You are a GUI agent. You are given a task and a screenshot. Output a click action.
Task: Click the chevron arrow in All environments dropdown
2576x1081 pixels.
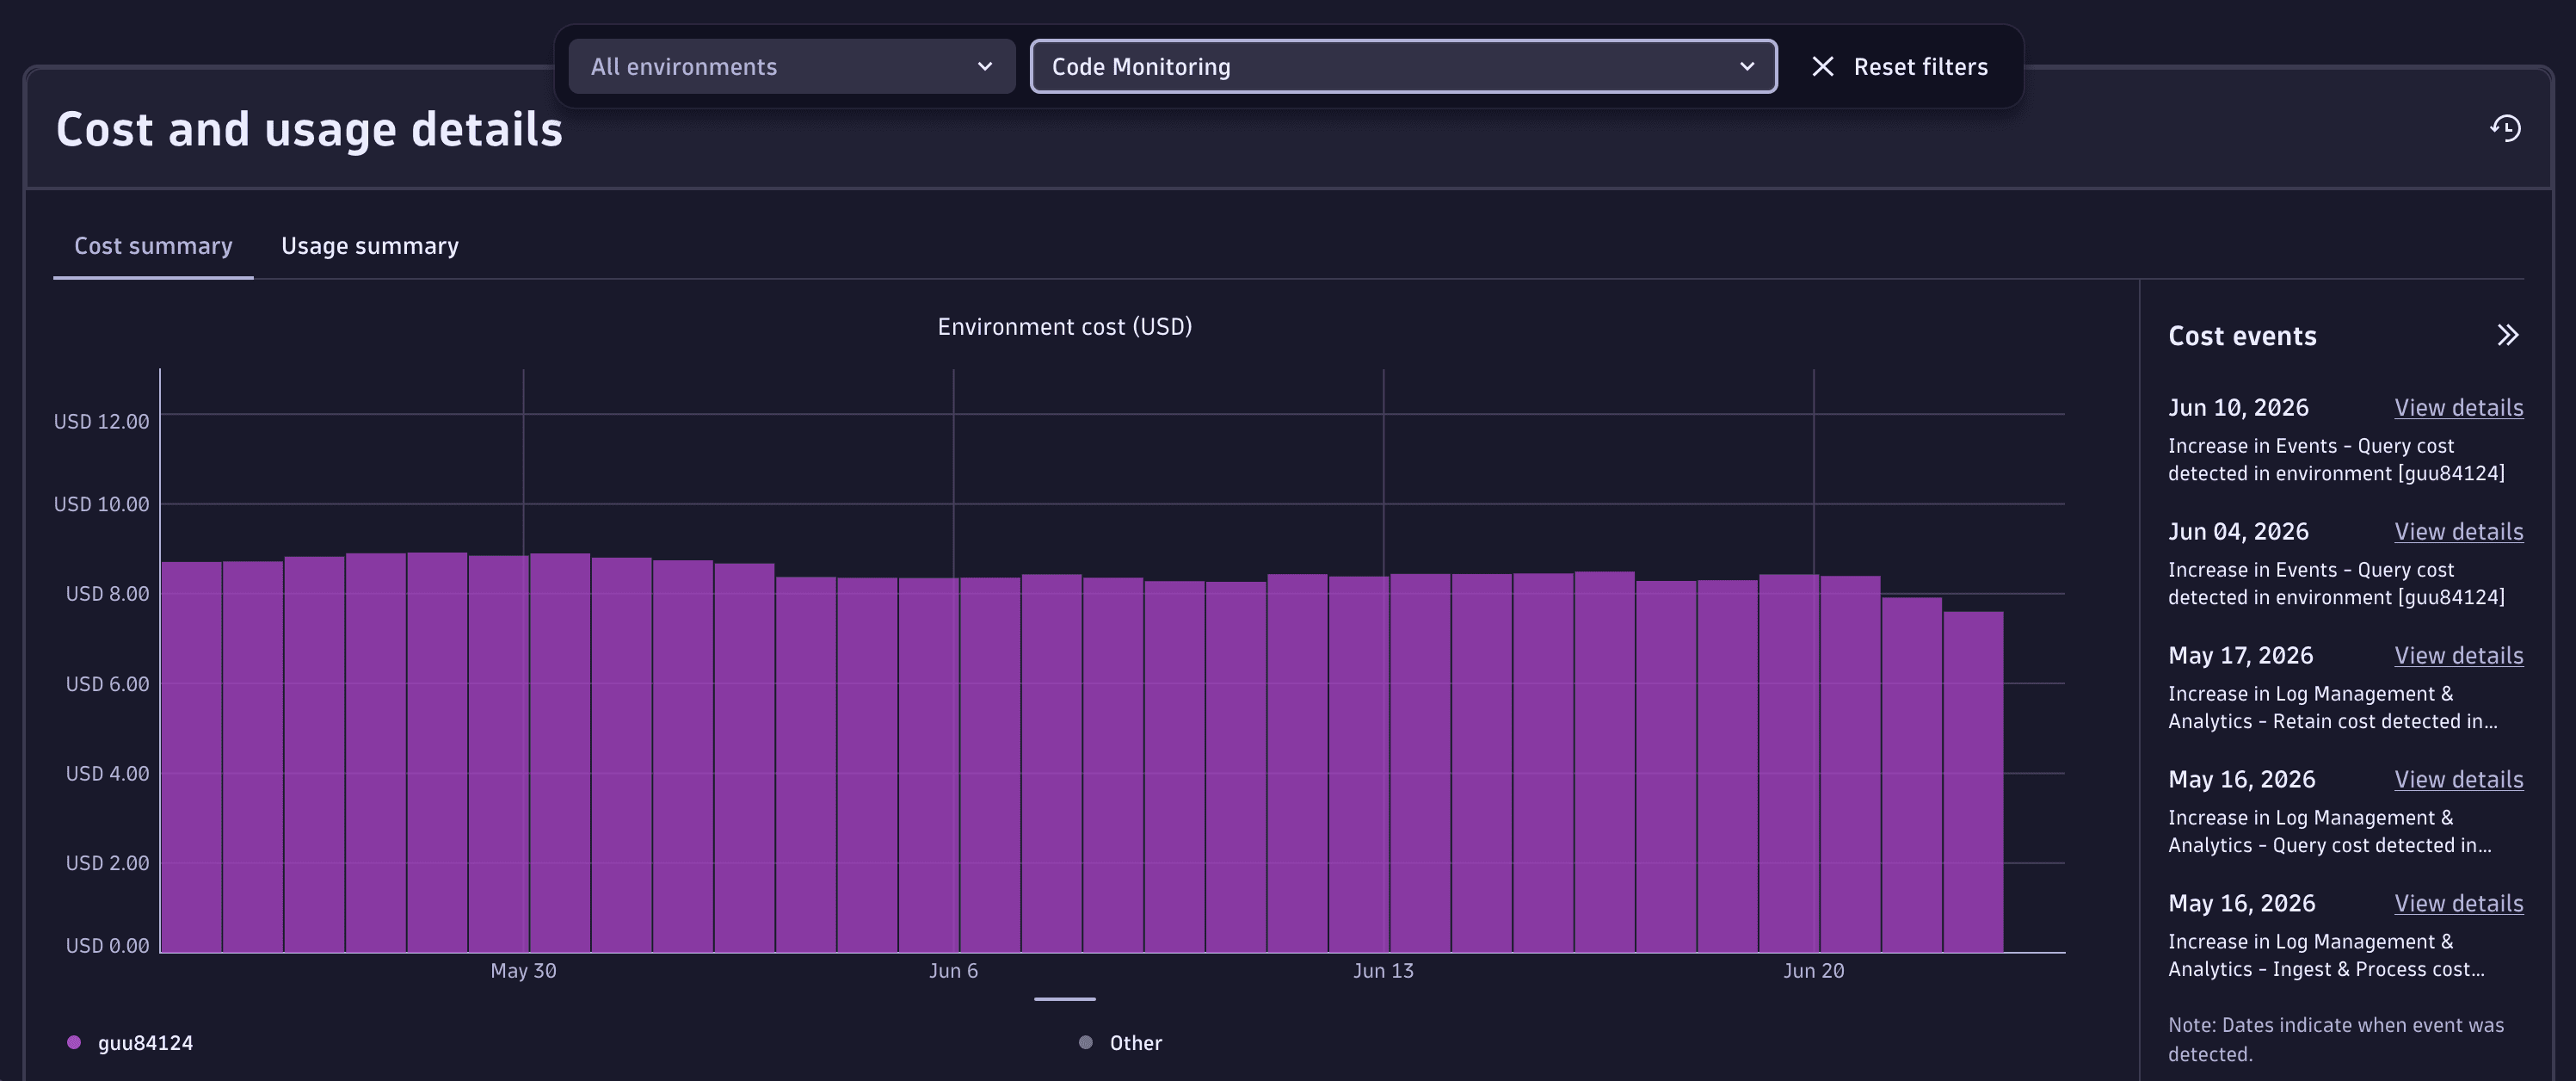tap(984, 66)
